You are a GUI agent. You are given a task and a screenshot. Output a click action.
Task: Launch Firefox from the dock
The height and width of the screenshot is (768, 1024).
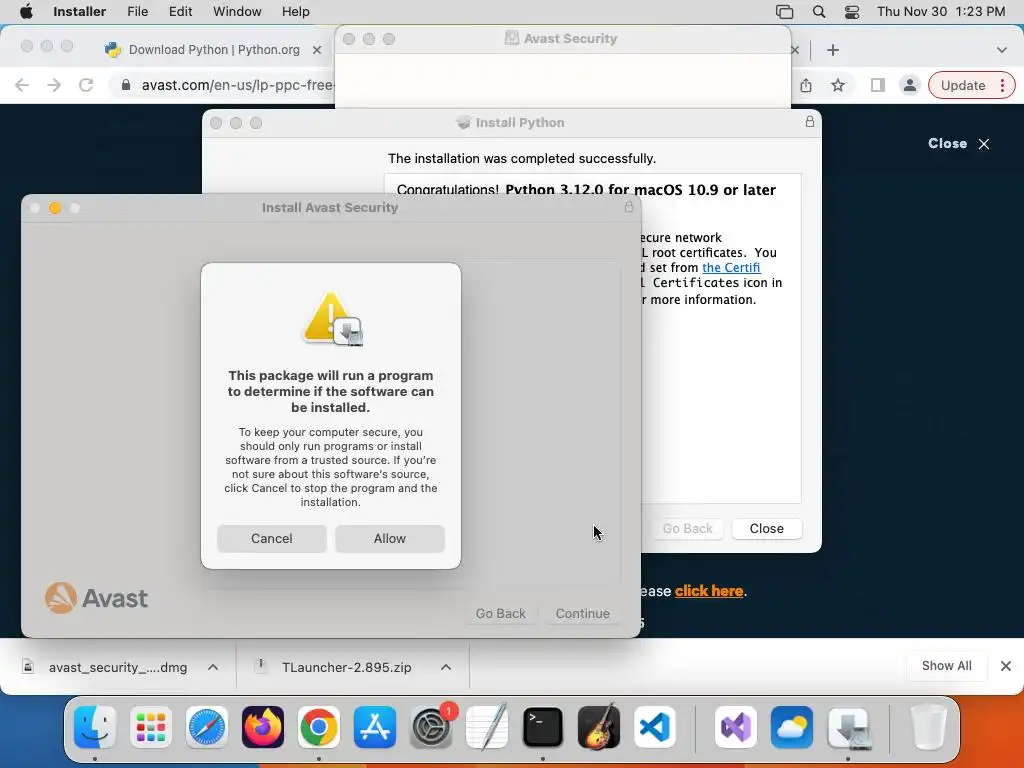(x=263, y=727)
